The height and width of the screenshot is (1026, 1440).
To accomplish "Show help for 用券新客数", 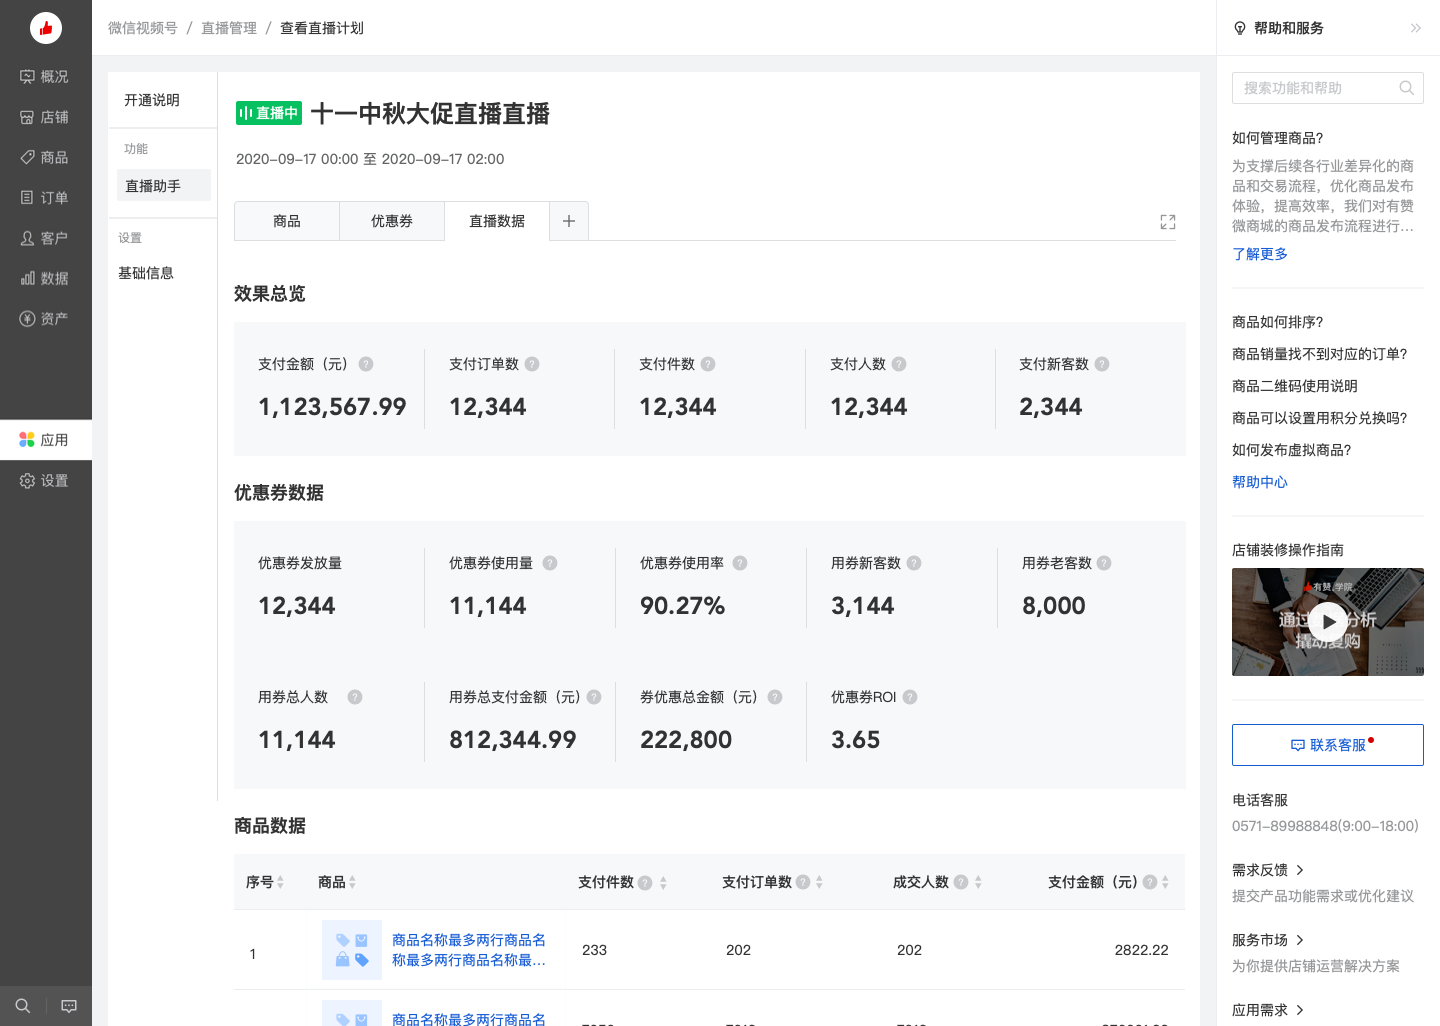I will click(x=914, y=563).
